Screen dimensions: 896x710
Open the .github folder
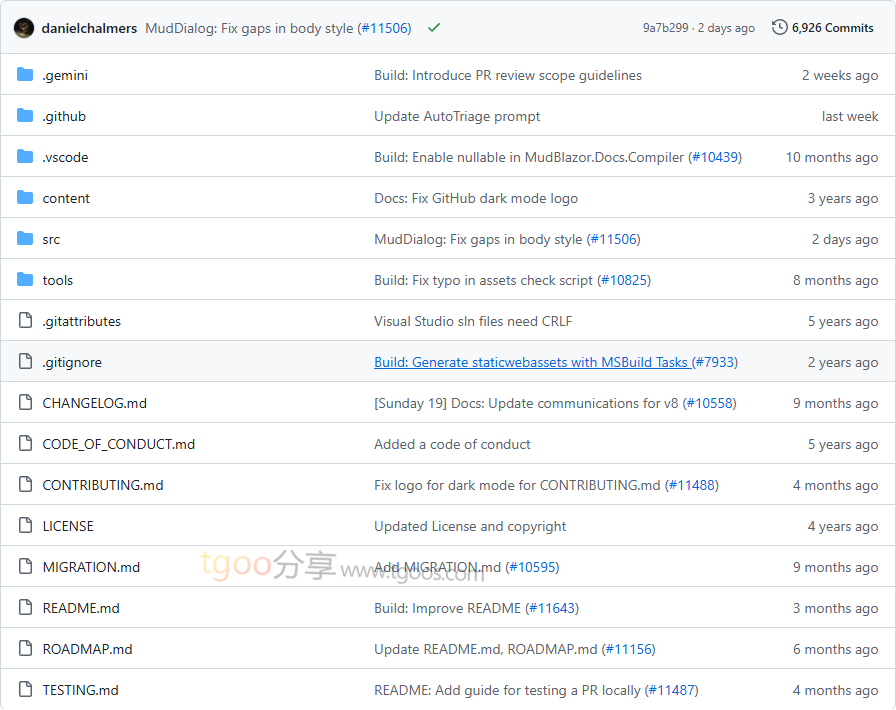pos(64,116)
